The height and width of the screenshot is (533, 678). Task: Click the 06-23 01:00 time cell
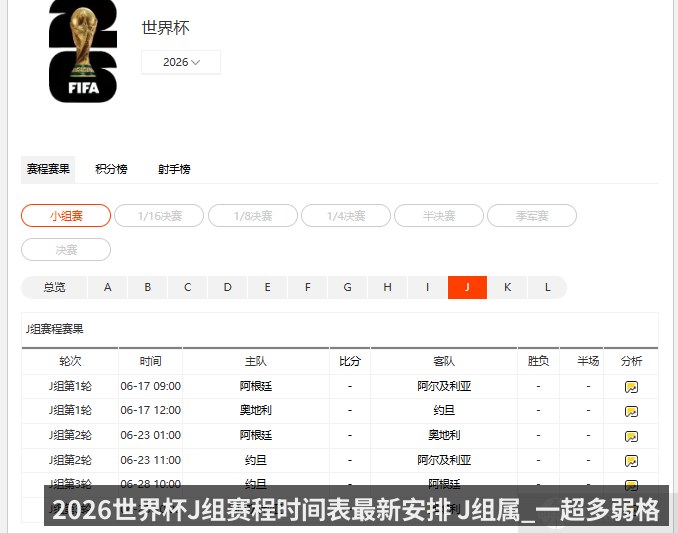[x=150, y=435]
